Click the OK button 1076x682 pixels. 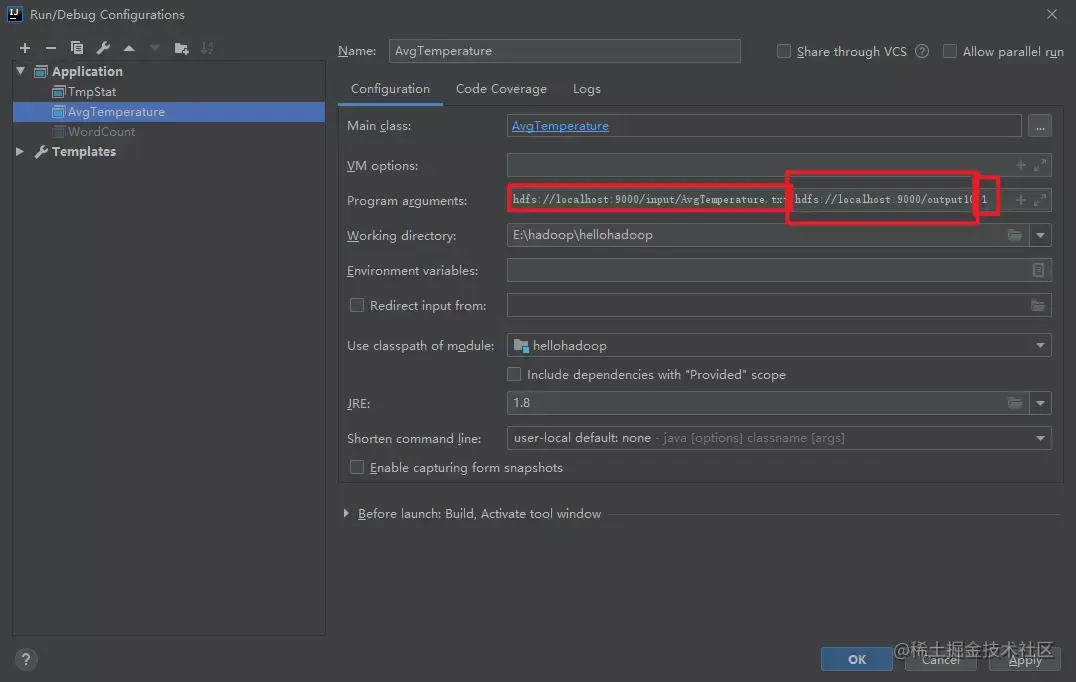(x=857, y=659)
